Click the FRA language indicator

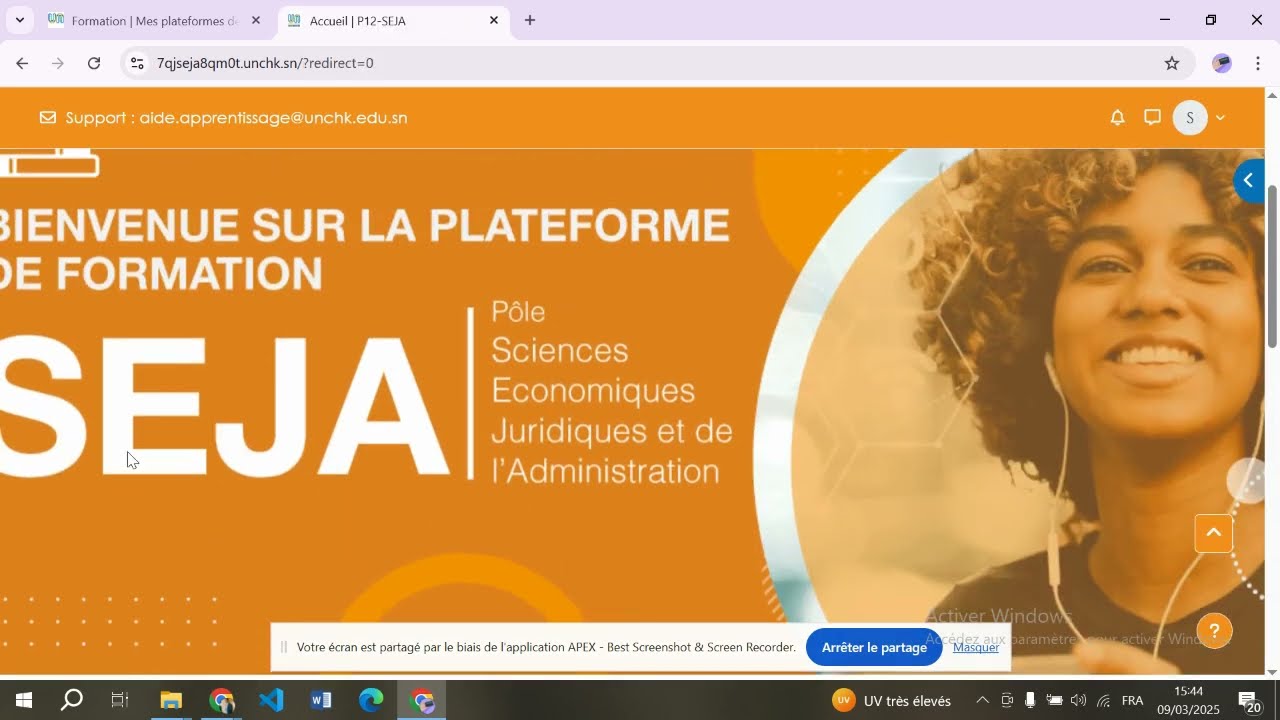pyautogui.click(x=1132, y=701)
